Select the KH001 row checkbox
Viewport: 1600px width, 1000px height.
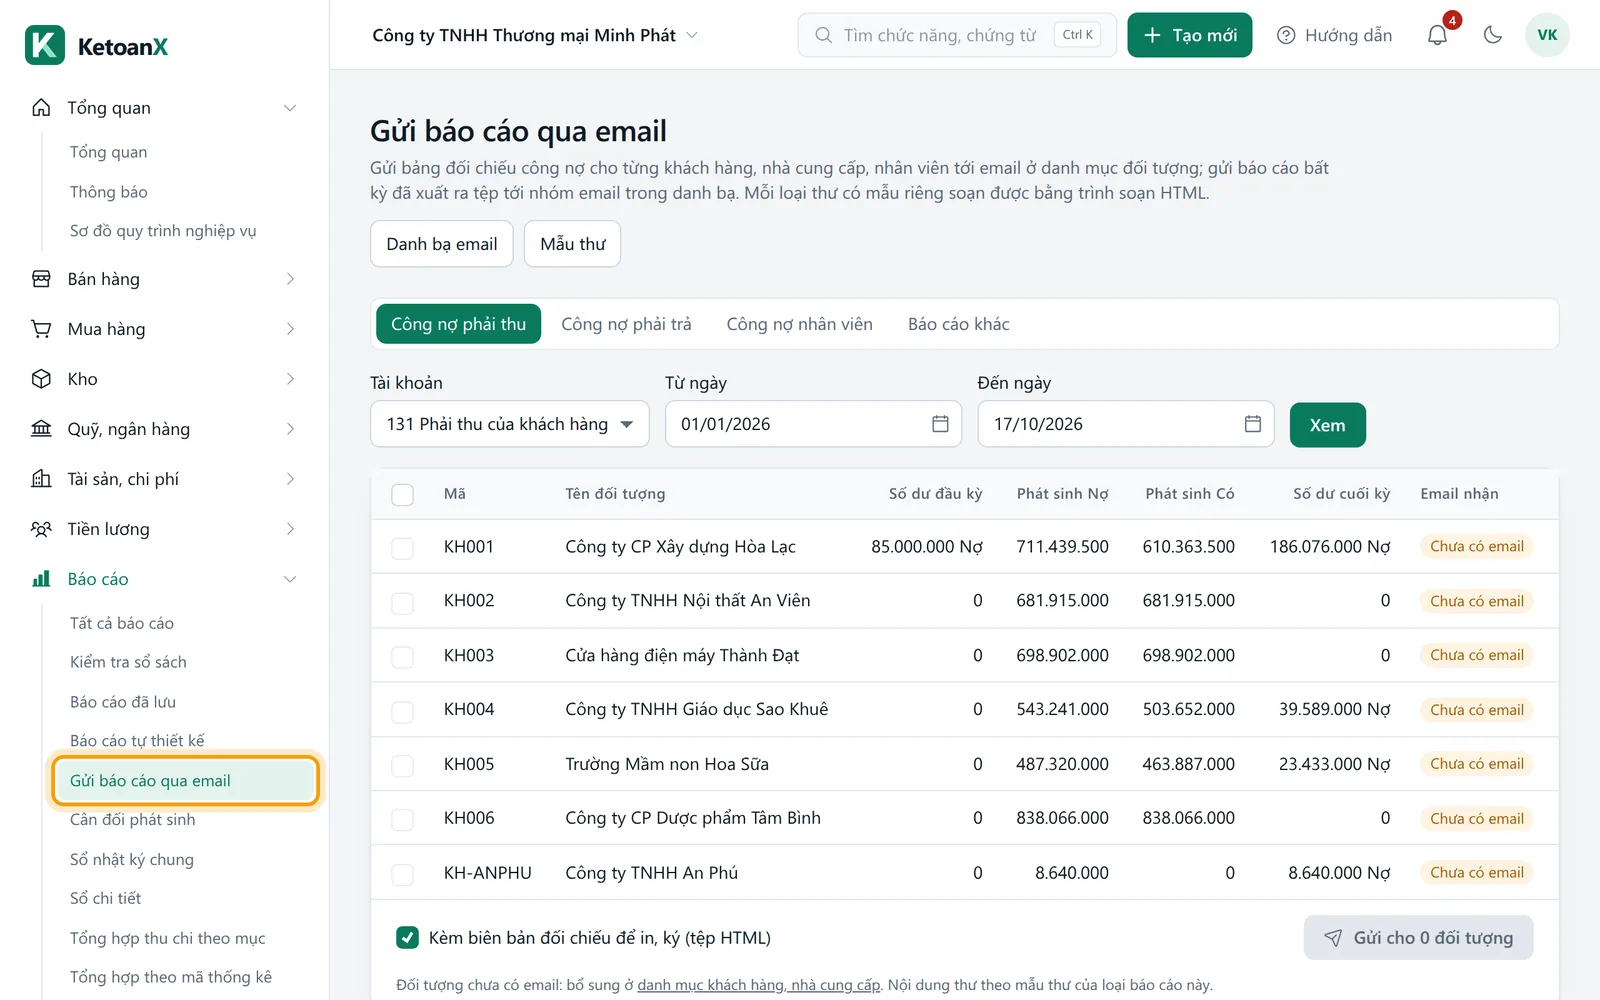click(x=402, y=547)
